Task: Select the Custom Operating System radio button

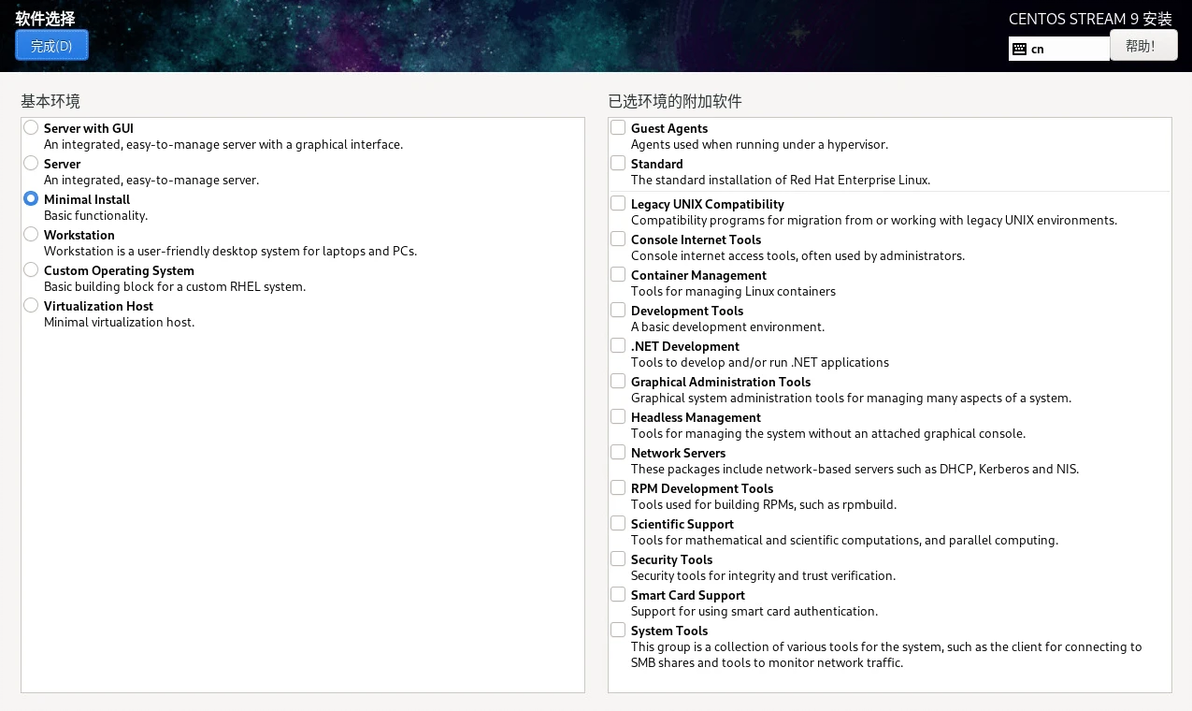Action: click(x=31, y=270)
